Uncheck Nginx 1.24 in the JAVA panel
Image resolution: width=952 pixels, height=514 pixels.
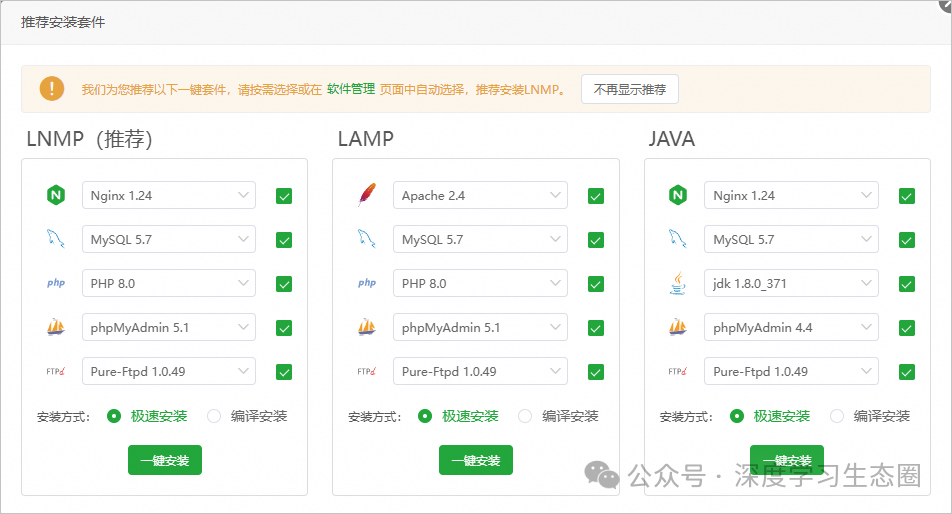pos(907,196)
